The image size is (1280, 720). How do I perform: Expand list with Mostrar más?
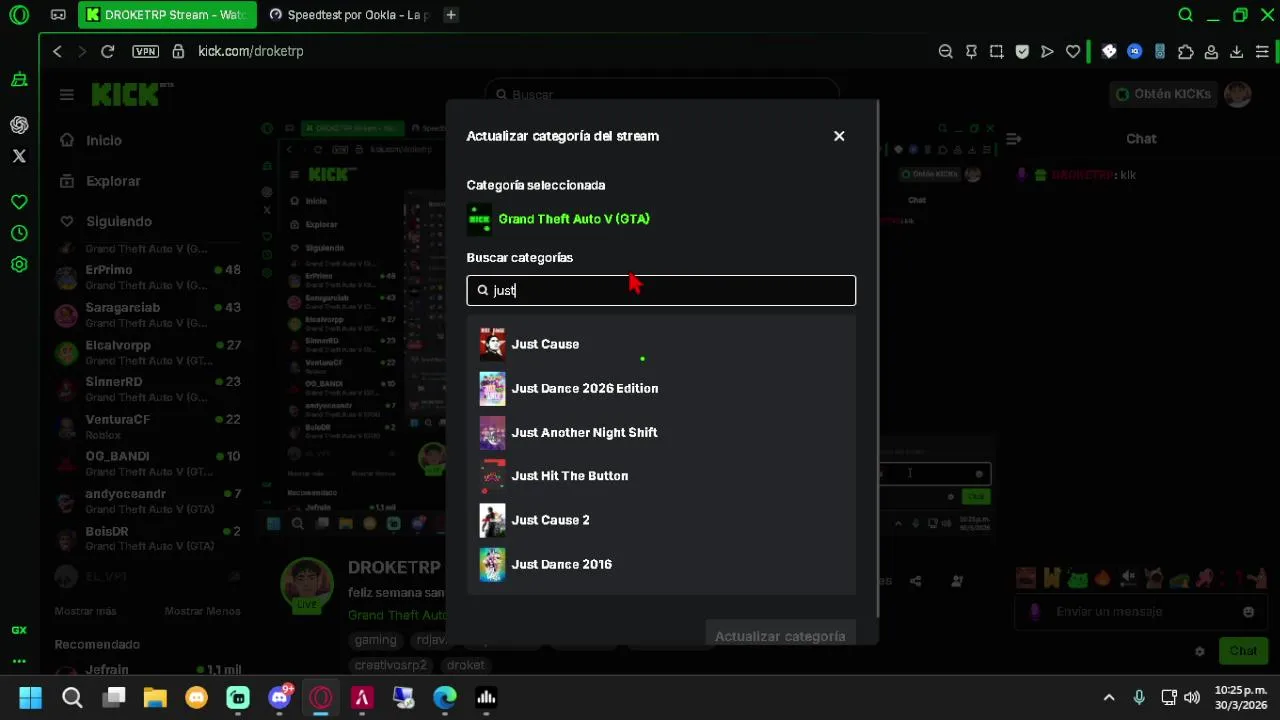[x=85, y=611]
